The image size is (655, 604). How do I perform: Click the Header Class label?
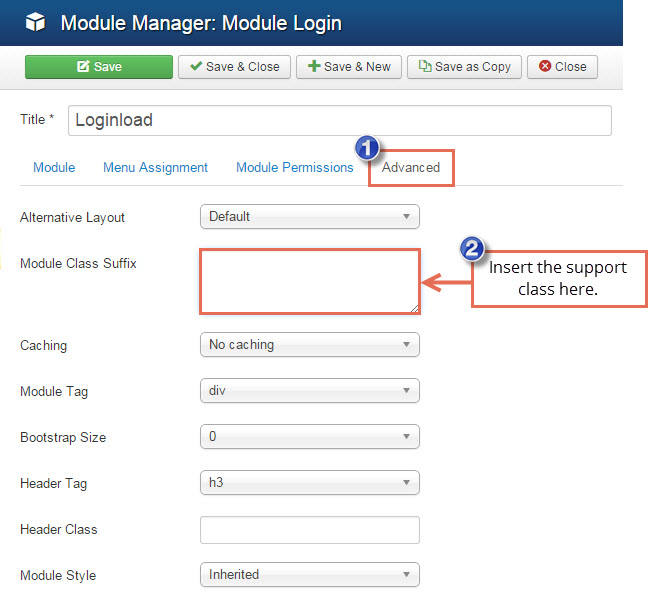59,529
